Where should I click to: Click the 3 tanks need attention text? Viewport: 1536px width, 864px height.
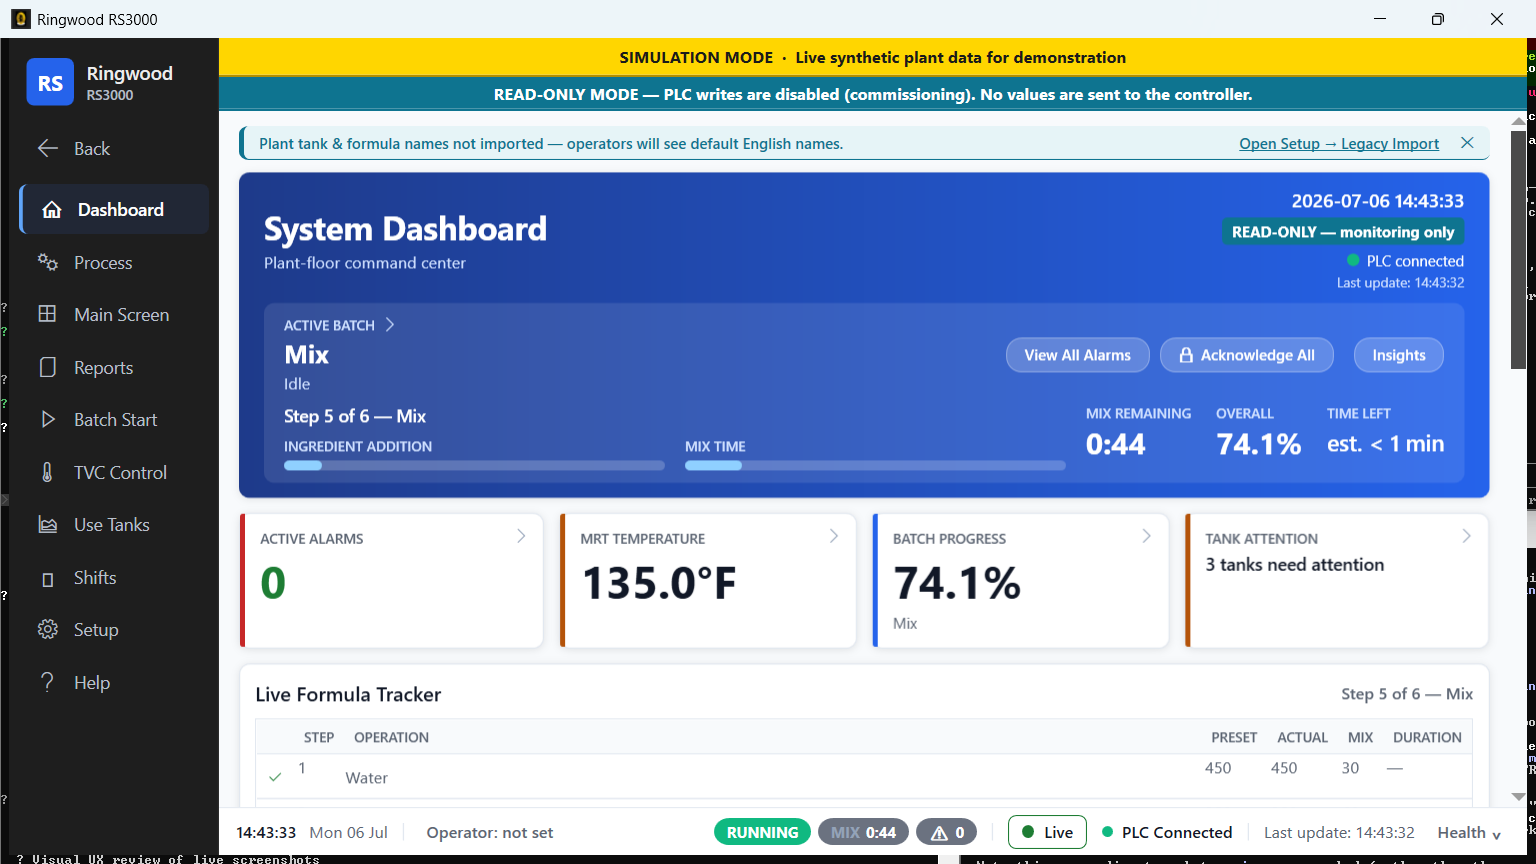[1294, 565]
